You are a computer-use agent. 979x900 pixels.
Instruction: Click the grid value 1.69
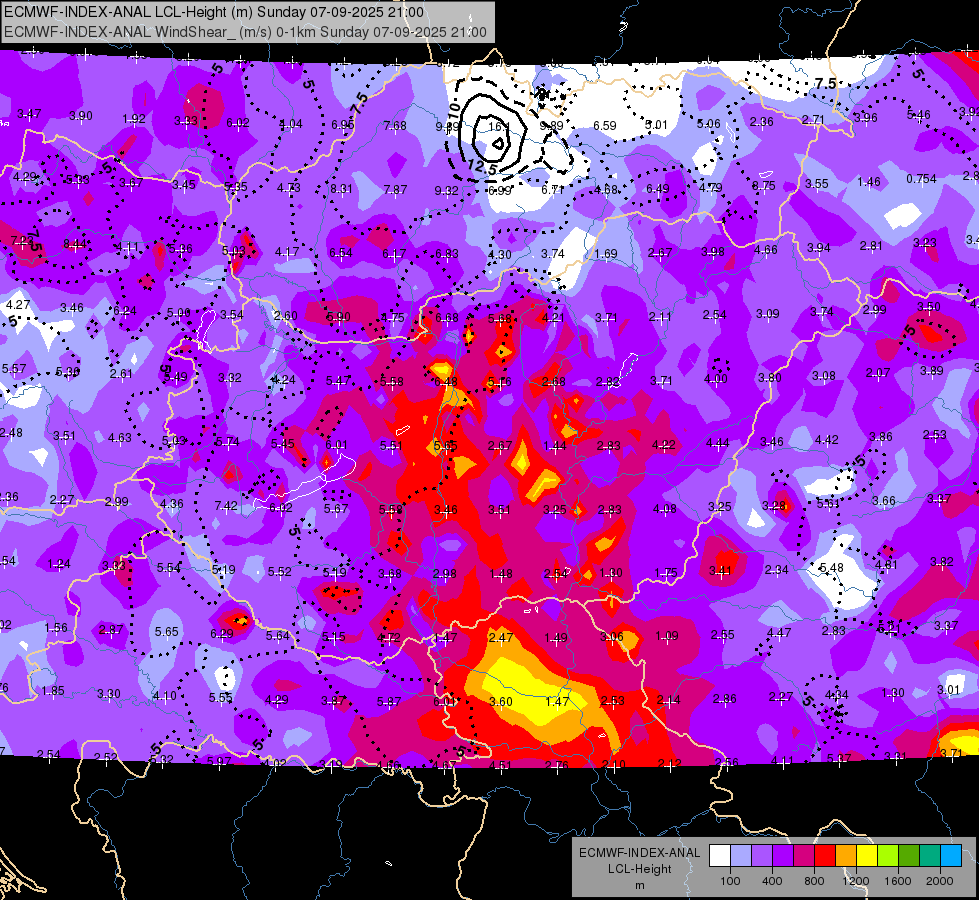606,254
